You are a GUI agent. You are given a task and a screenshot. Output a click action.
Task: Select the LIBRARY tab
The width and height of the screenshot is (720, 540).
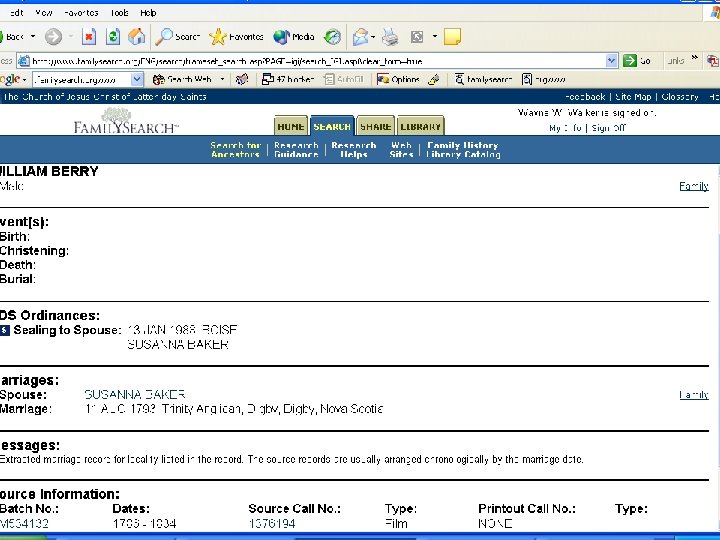(x=421, y=126)
